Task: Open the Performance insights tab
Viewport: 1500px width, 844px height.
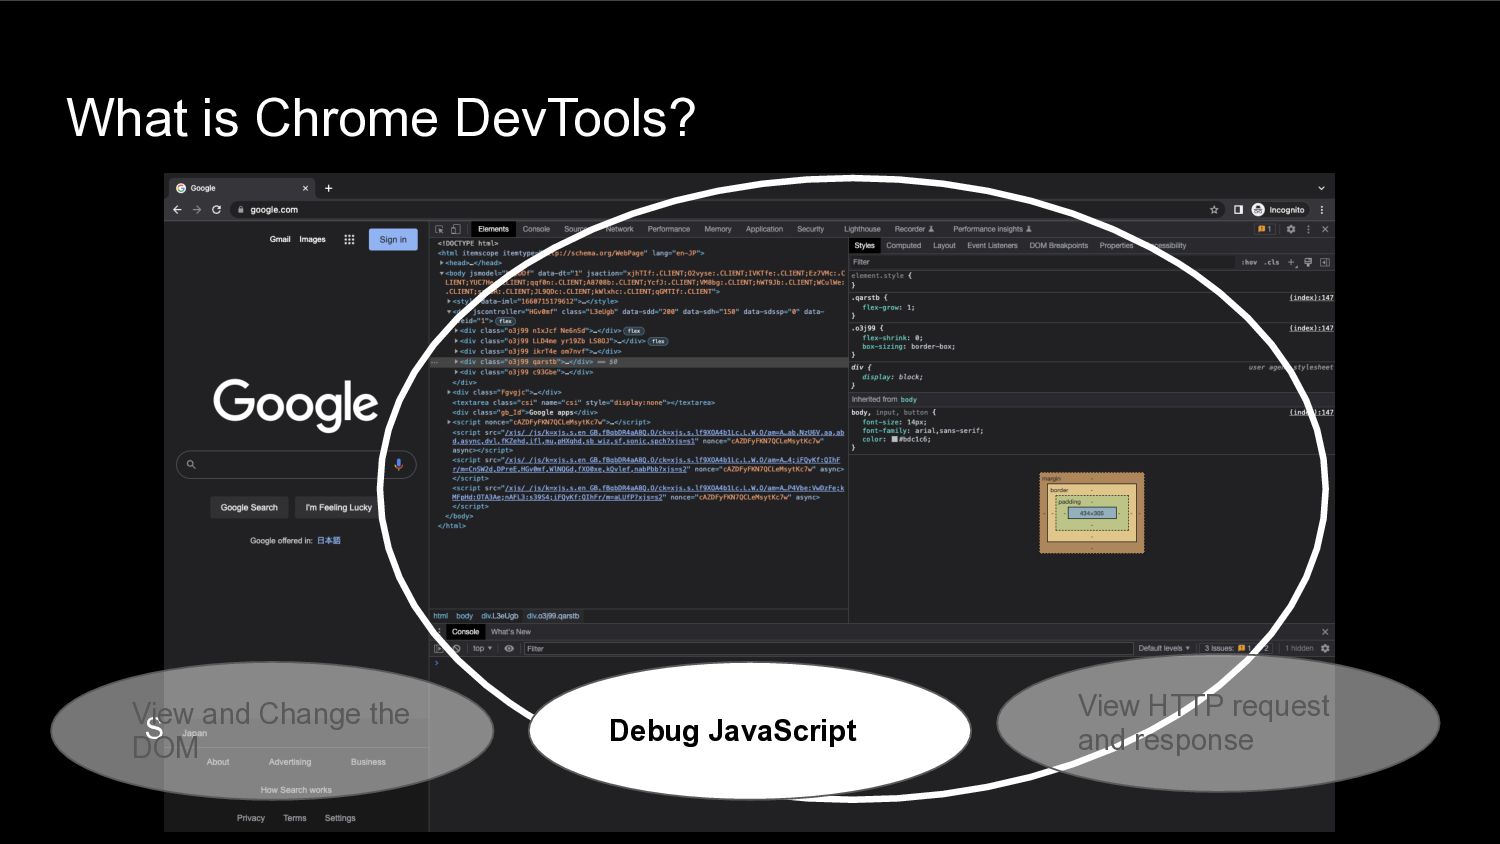Action: (x=992, y=229)
